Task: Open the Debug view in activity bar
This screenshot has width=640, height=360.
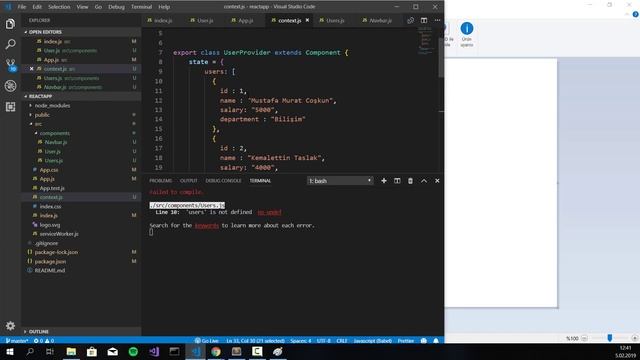Action: (11, 86)
